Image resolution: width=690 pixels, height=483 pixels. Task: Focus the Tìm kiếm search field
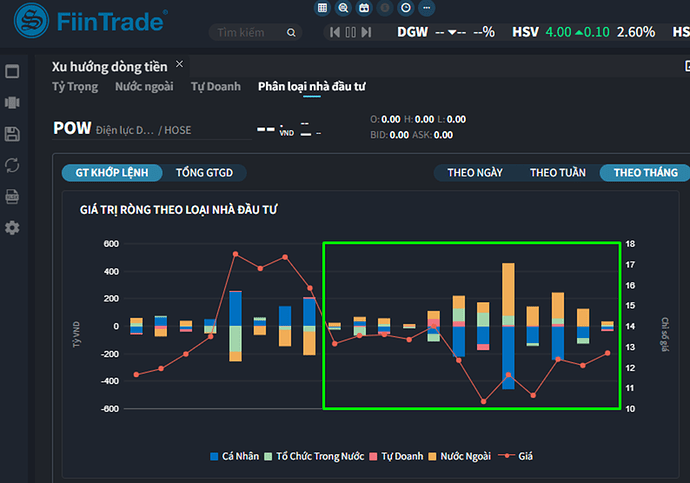click(255, 33)
